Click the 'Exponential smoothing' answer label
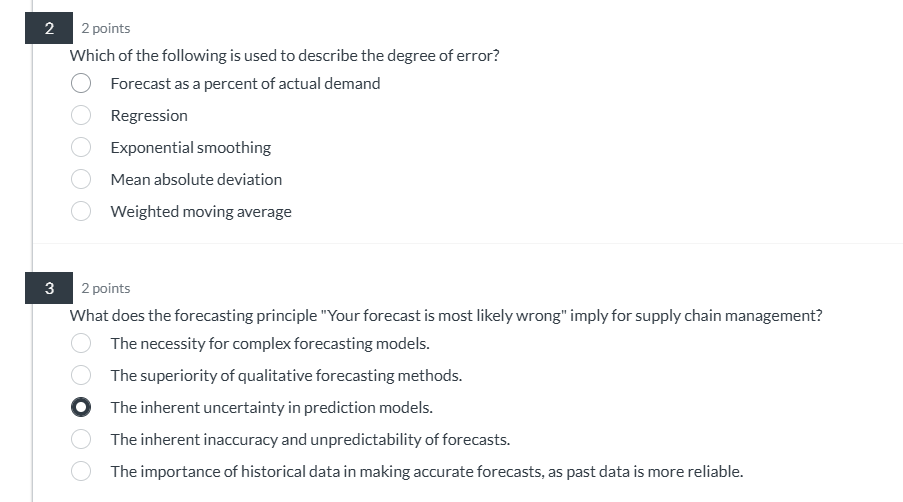The width and height of the screenshot is (903, 502). pyautogui.click(x=191, y=148)
